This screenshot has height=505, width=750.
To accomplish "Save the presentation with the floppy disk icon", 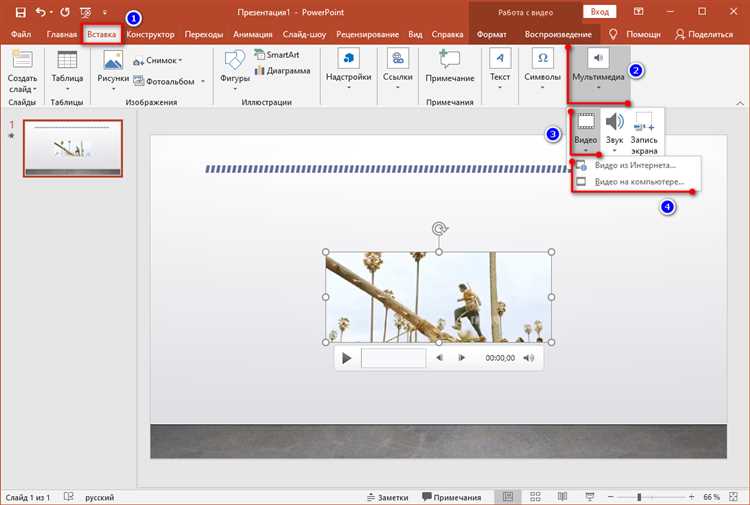I will [21, 12].
